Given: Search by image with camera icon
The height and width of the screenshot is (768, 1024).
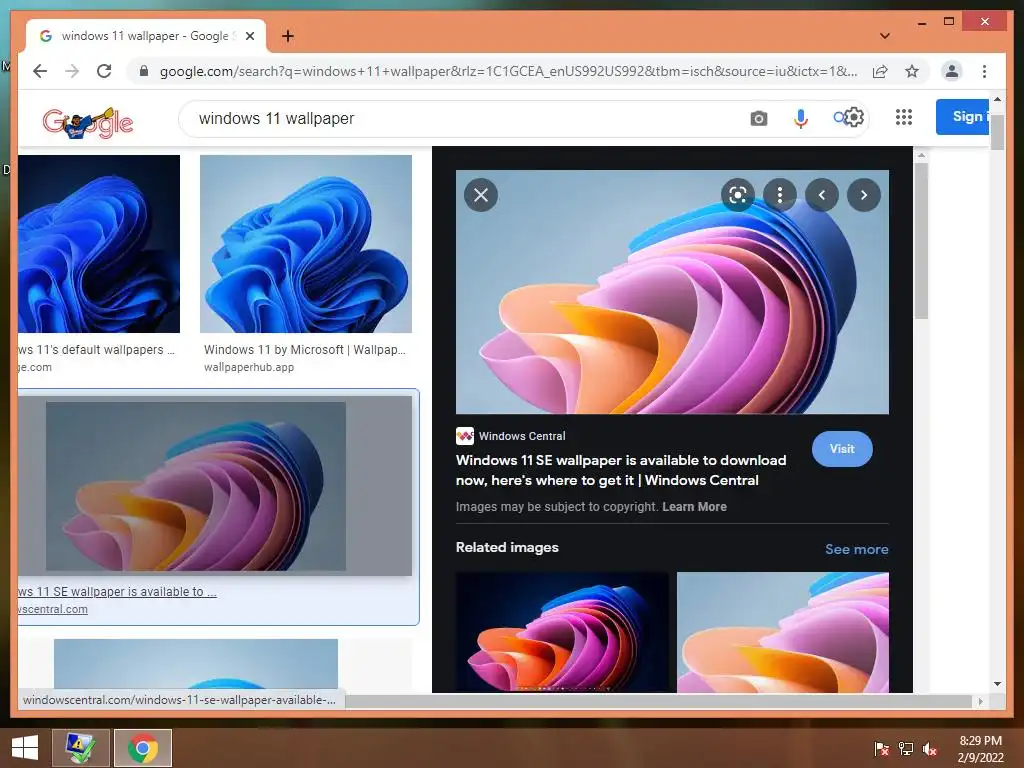Looking at the screenshot, I should pyautogui.click(x=758, y=119).
